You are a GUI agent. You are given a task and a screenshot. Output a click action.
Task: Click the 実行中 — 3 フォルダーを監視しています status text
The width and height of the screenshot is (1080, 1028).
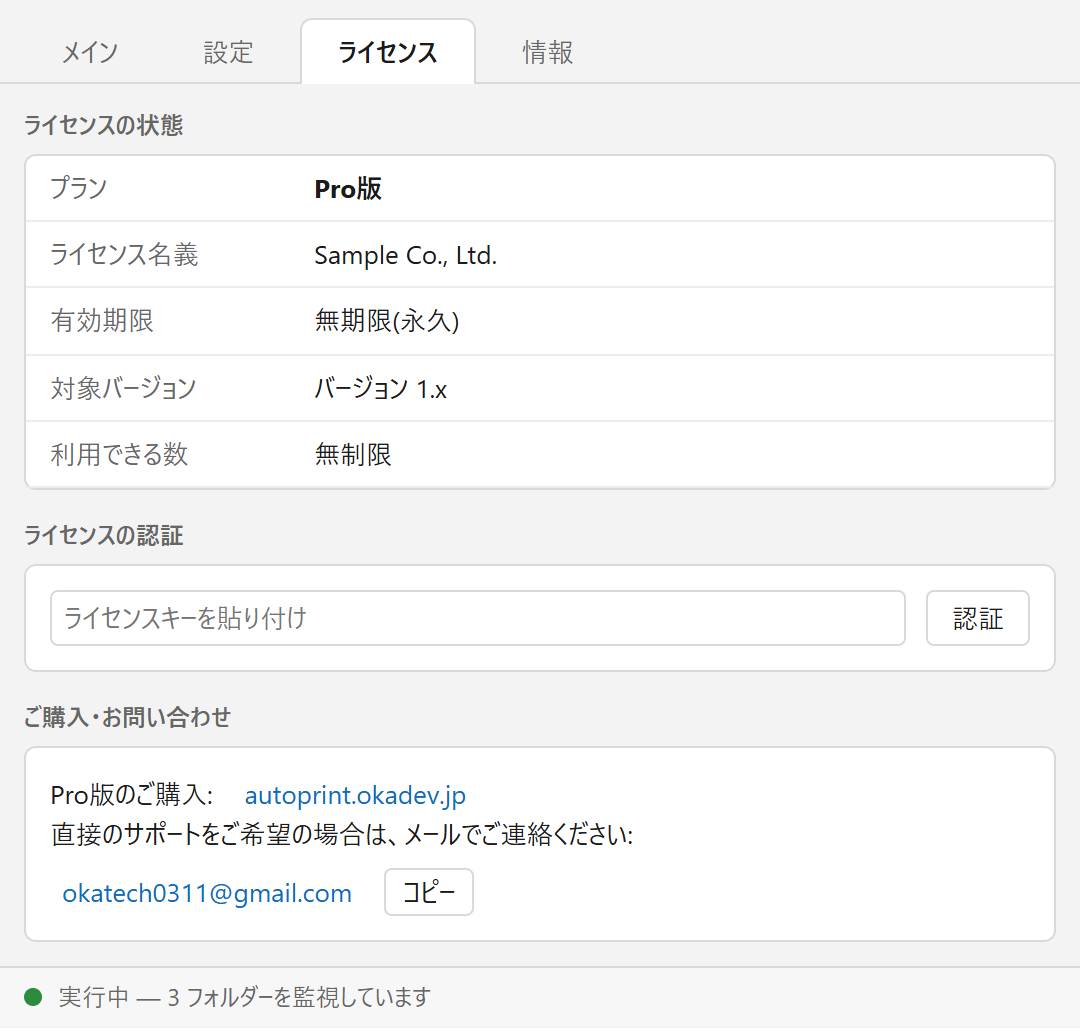coord(245,996)
